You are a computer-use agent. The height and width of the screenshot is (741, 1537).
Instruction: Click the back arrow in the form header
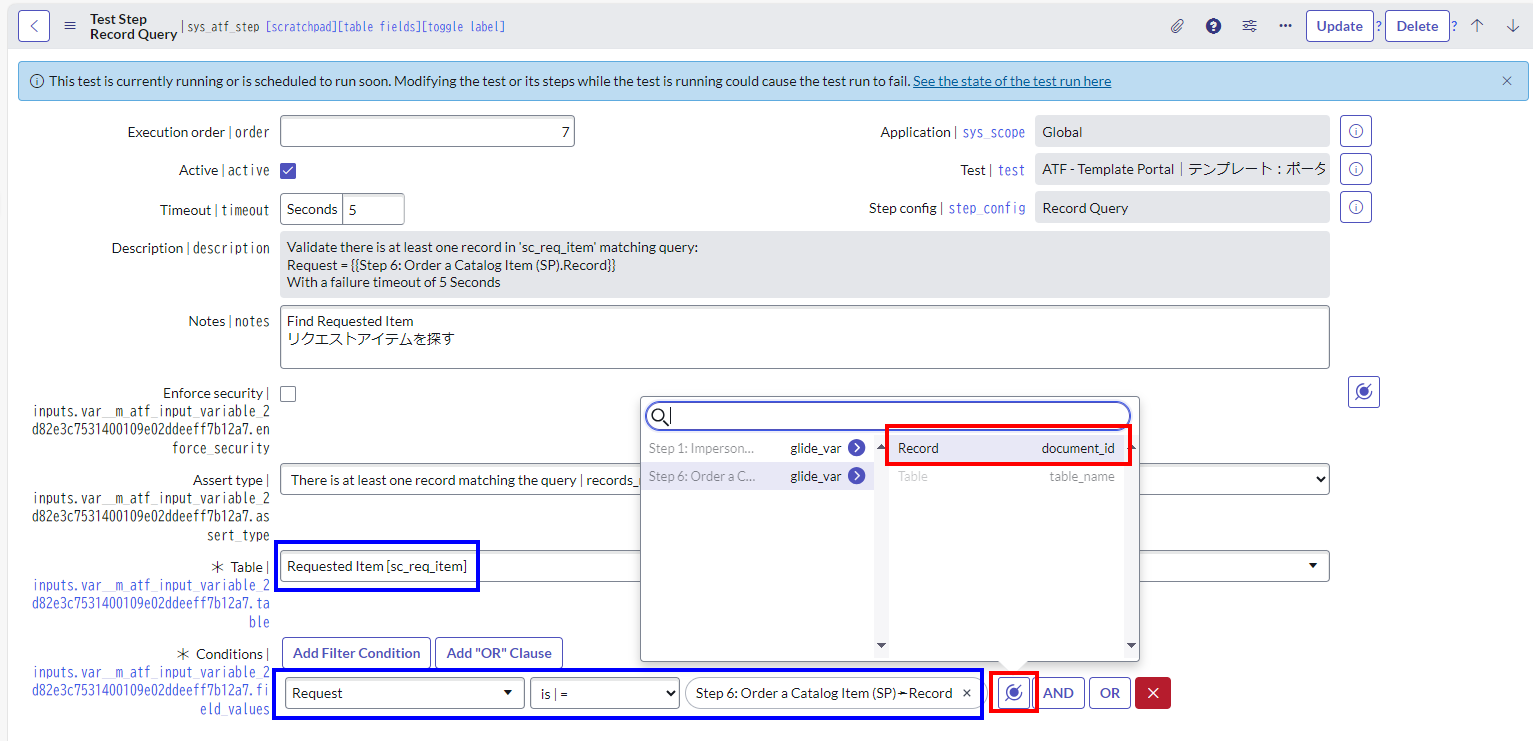pyautogui.click(x=34, y=25)
